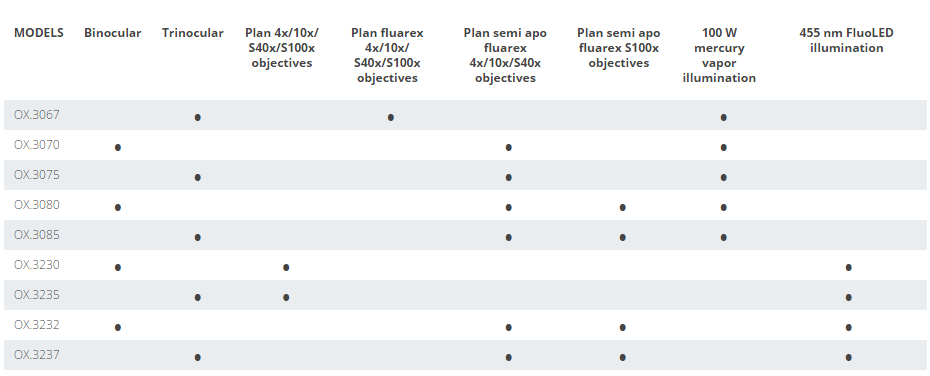Click the Plan objectives dot for OX.3235
Viewport: 930px width, 376px height.
286,297
